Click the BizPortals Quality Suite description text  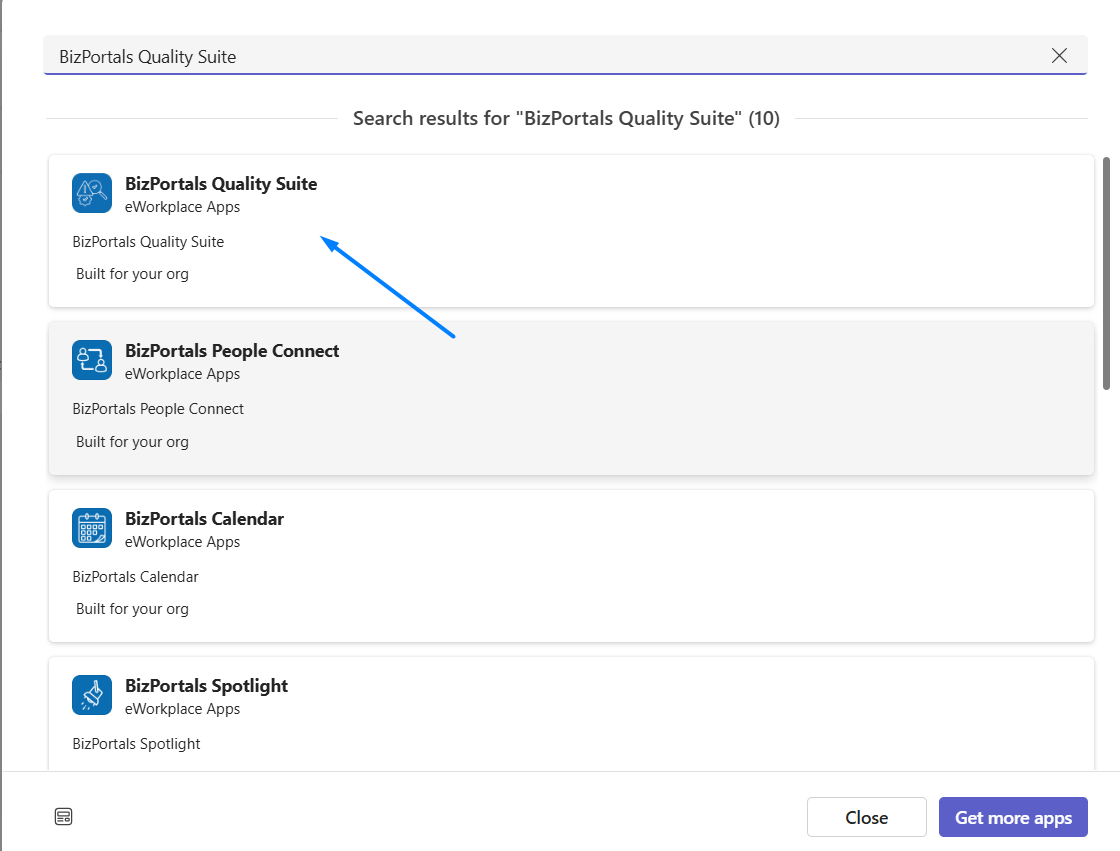coord(148,242)
